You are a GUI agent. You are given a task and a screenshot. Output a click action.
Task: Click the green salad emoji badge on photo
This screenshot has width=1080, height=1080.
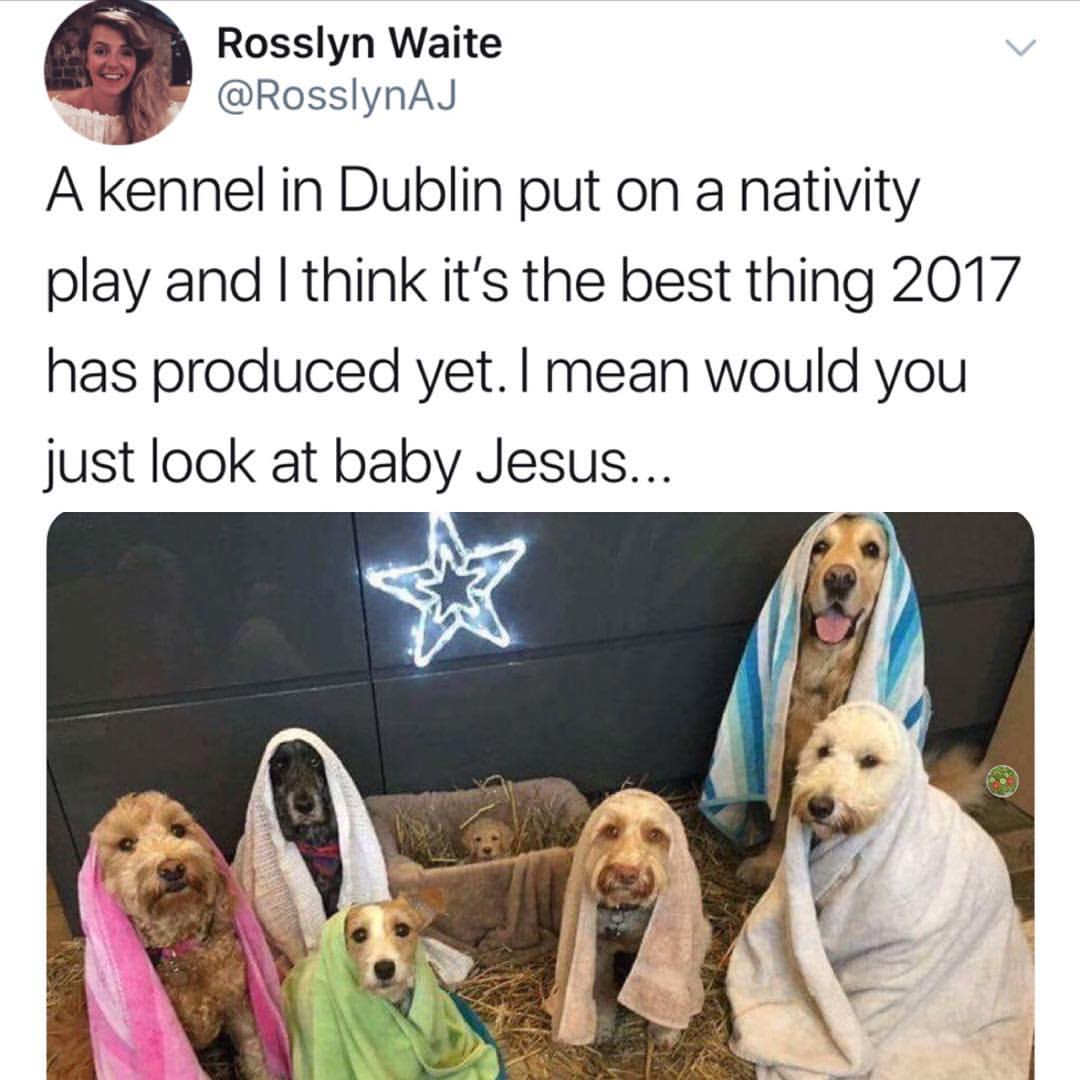(x=1001, y=781)
